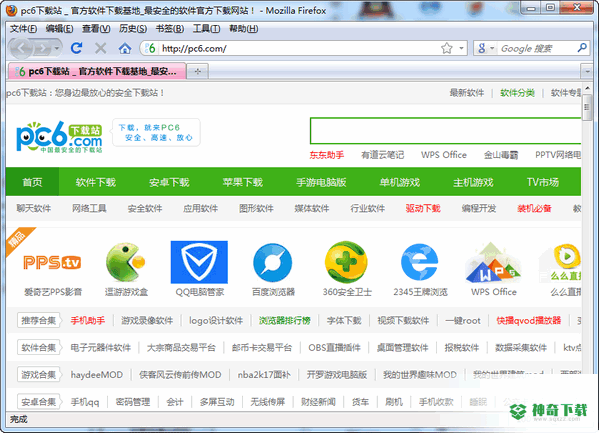Reload the page with refresh icon
This screenshot has height=433, width=599.
76,48
